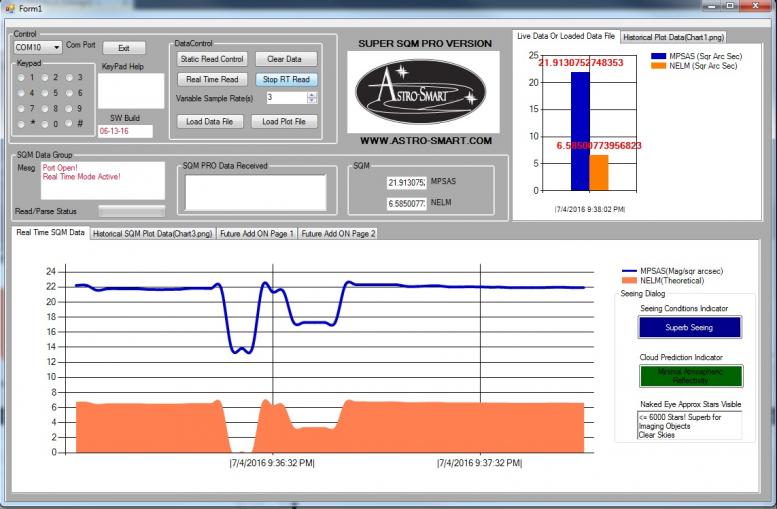The image size is (777, 509).
Task: Select keypad radio button 3
Action: click(69, 78)
